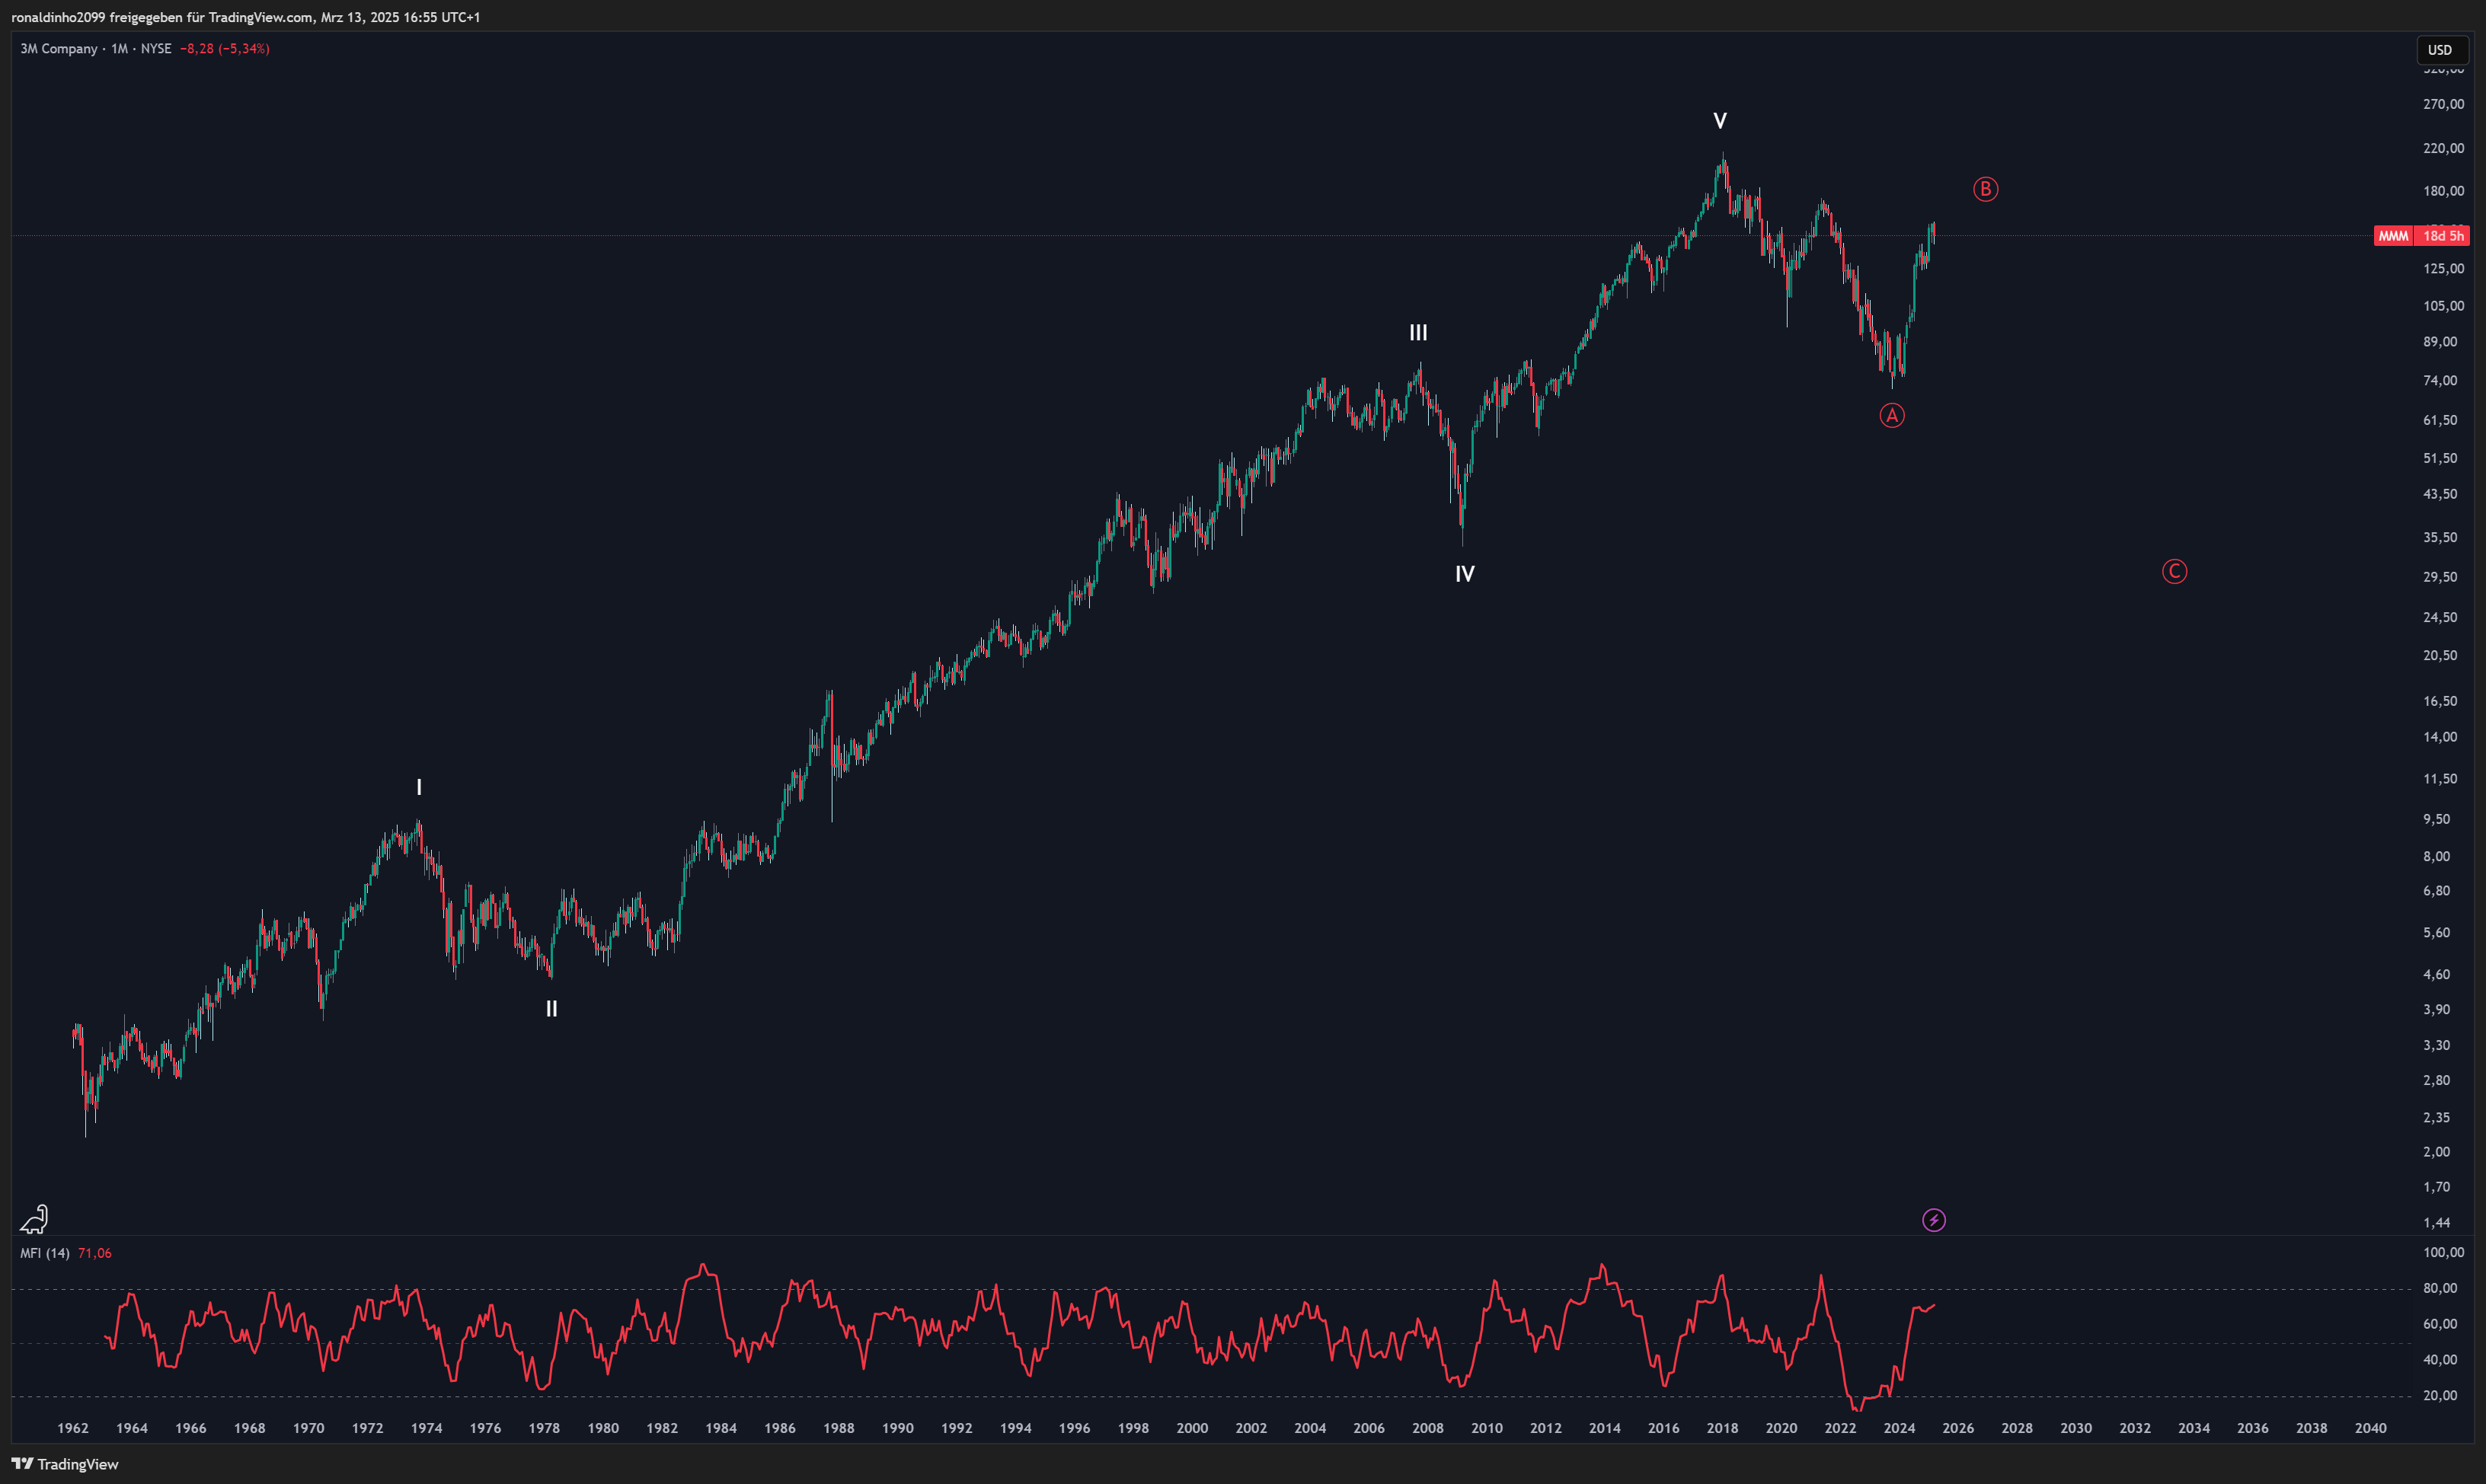Click the red MFI value 71,06

tap(94, 1252)
